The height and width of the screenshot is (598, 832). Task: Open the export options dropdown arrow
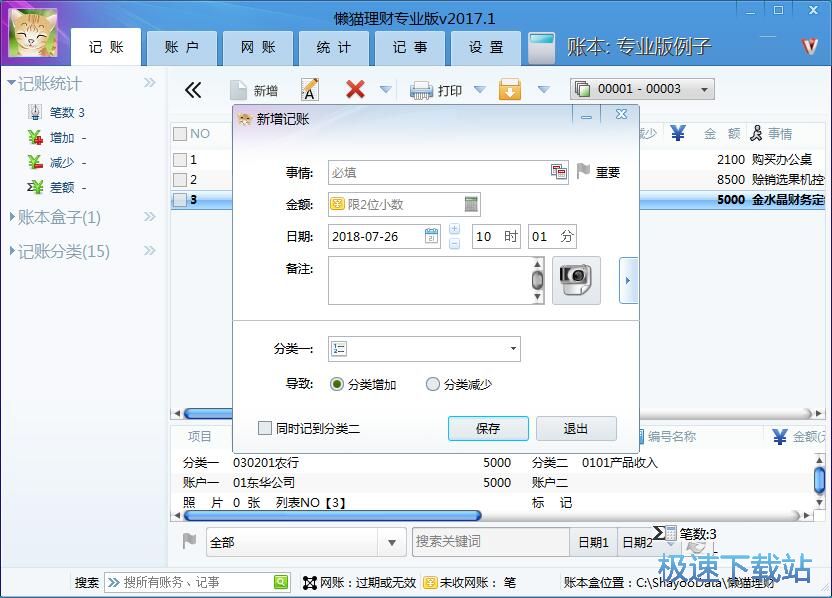543,90
